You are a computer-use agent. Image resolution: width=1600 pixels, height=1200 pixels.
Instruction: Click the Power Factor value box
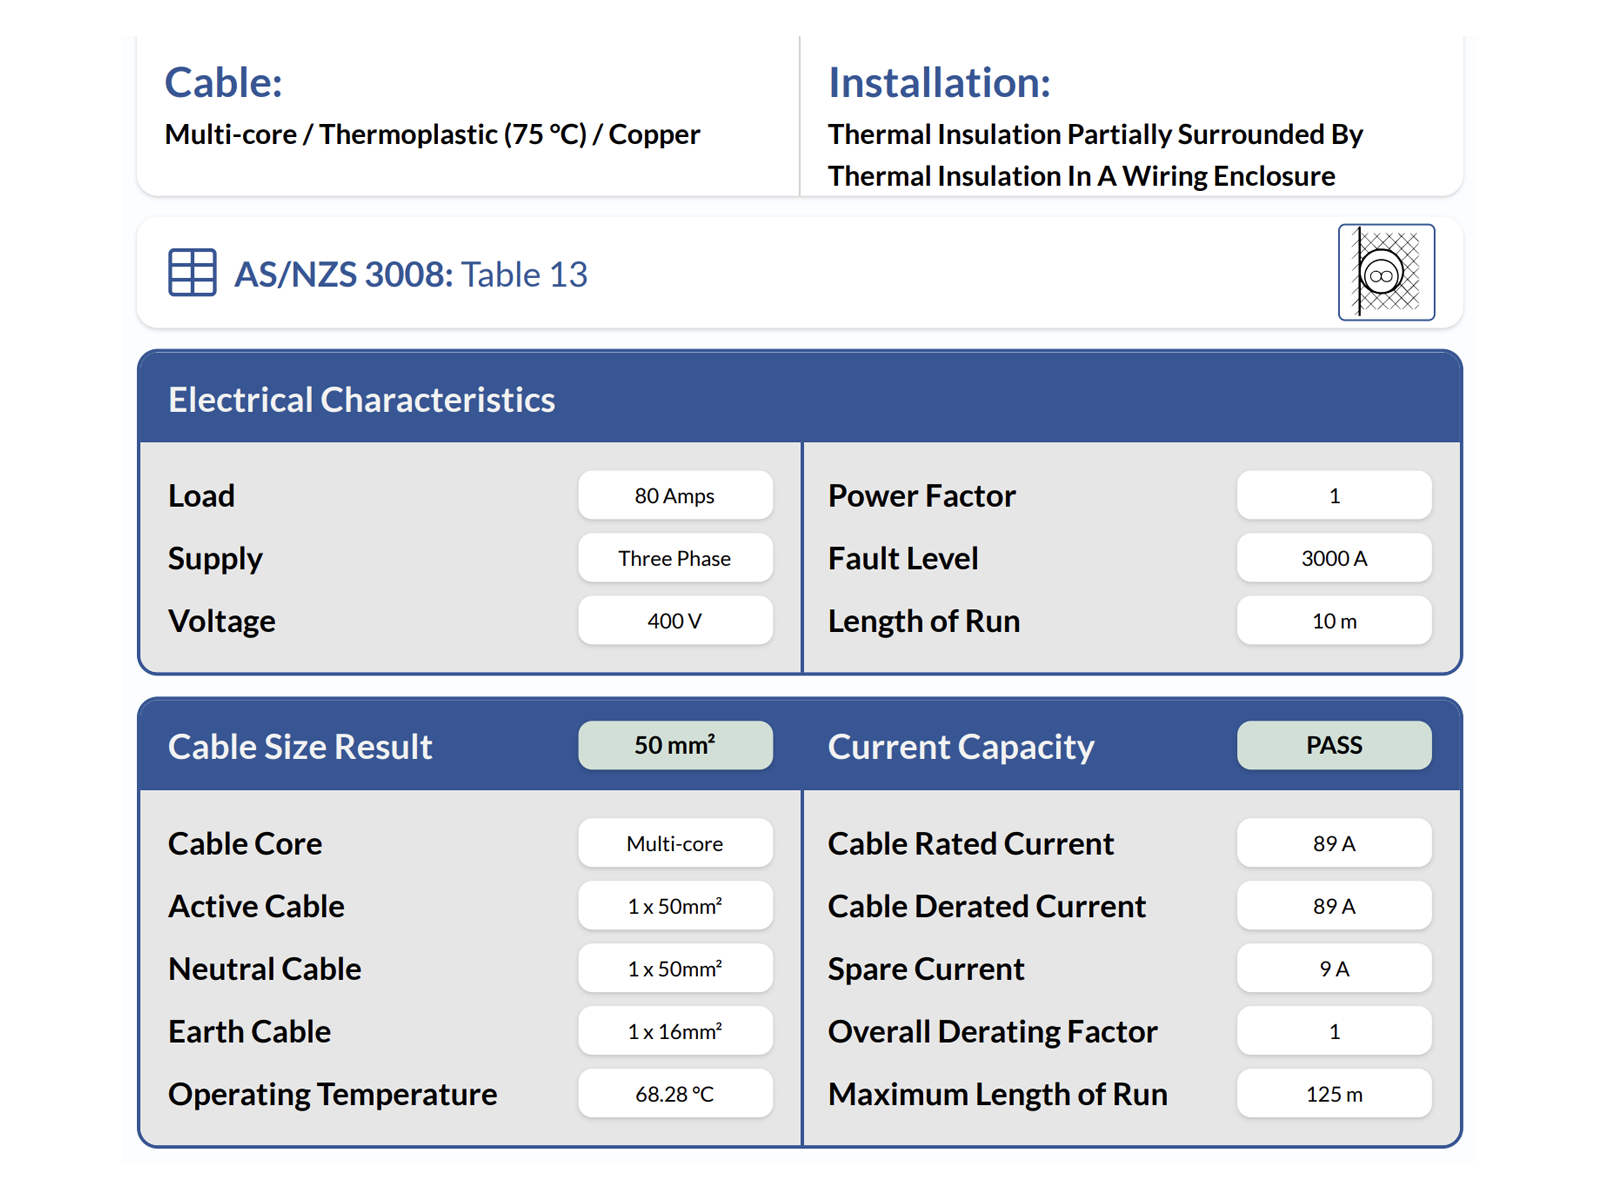click(1334, 495)
